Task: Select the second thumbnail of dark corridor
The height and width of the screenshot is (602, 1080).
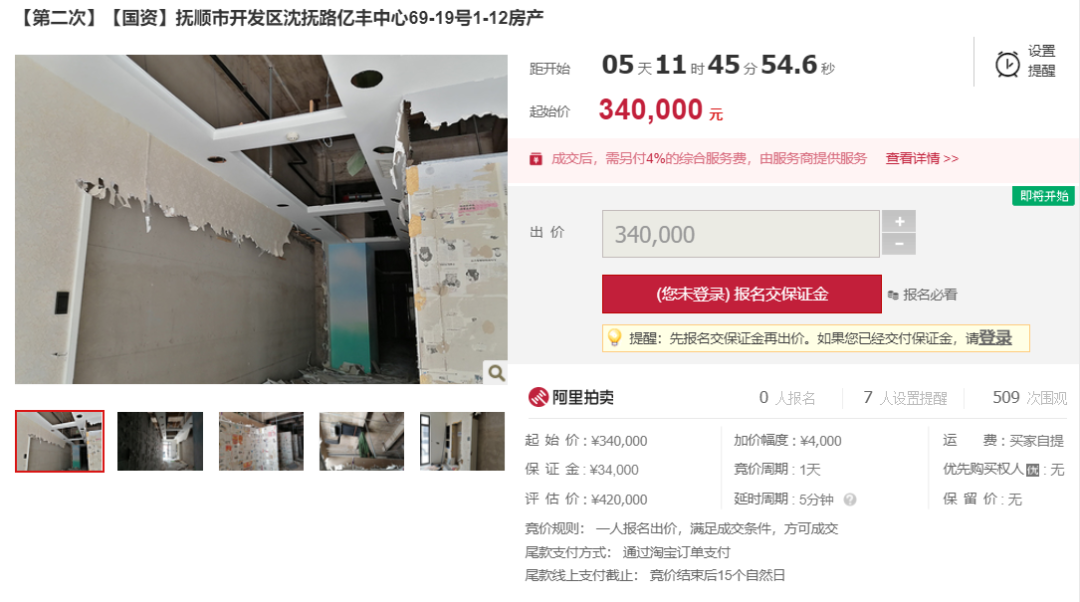Action: tap(160, 442)
